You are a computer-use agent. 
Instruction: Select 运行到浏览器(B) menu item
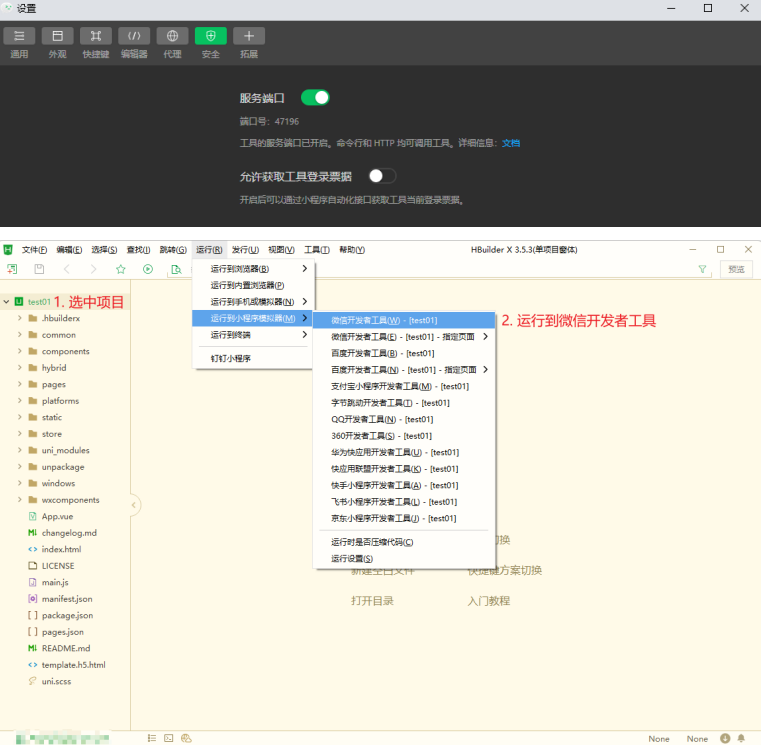point(252,269)
